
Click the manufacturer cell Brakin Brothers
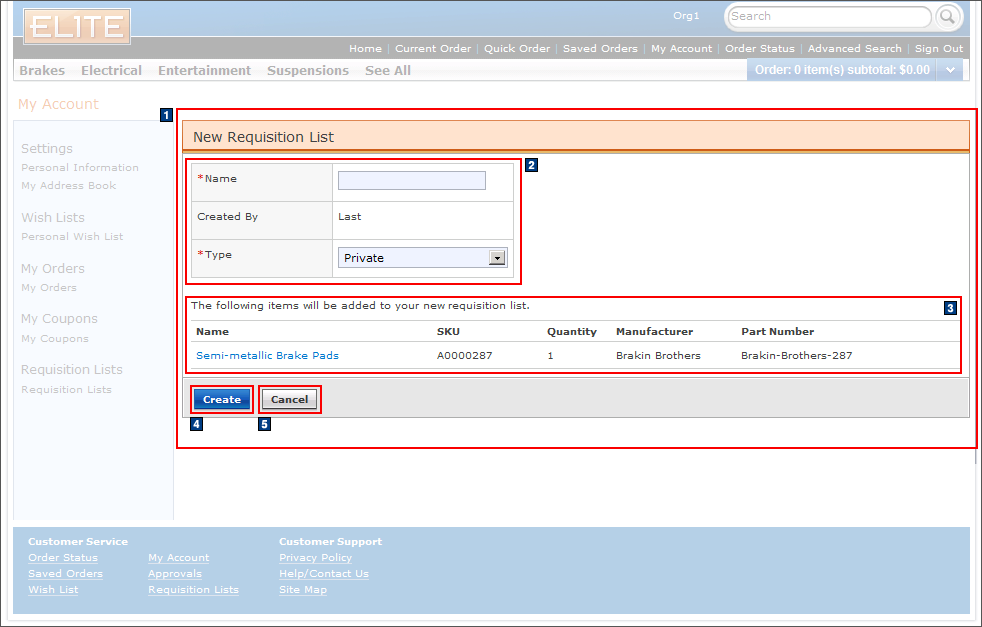coord(658,355)
